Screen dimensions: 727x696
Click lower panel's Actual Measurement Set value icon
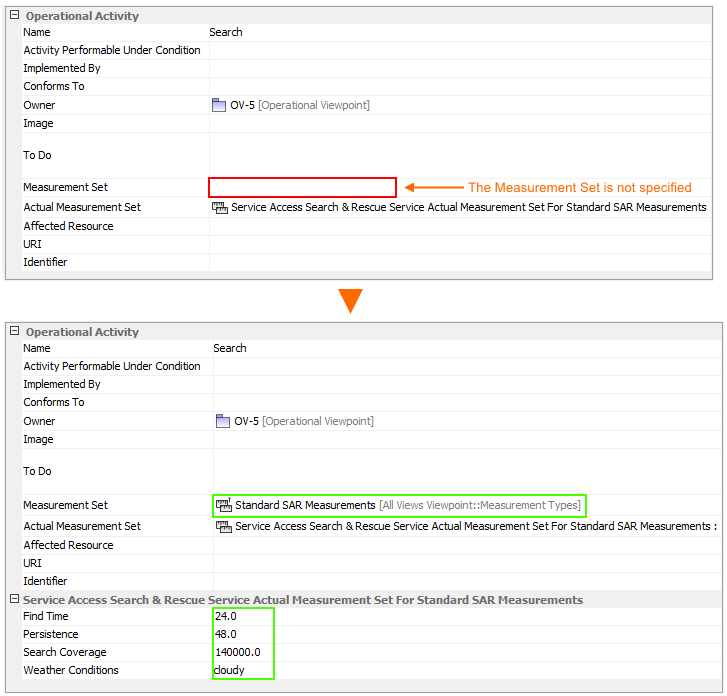point(224,526)
